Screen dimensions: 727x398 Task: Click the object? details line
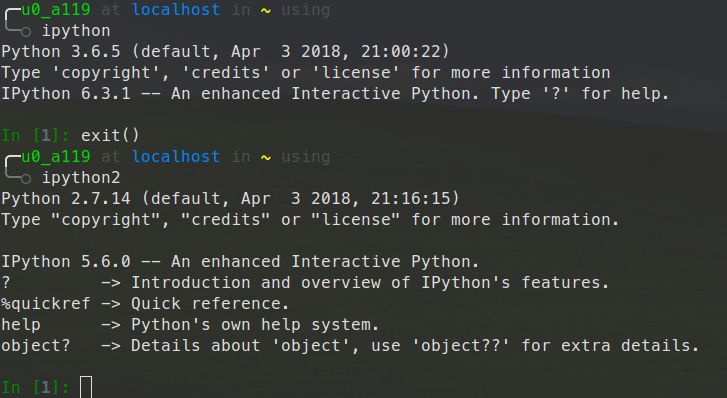[350, 346]
